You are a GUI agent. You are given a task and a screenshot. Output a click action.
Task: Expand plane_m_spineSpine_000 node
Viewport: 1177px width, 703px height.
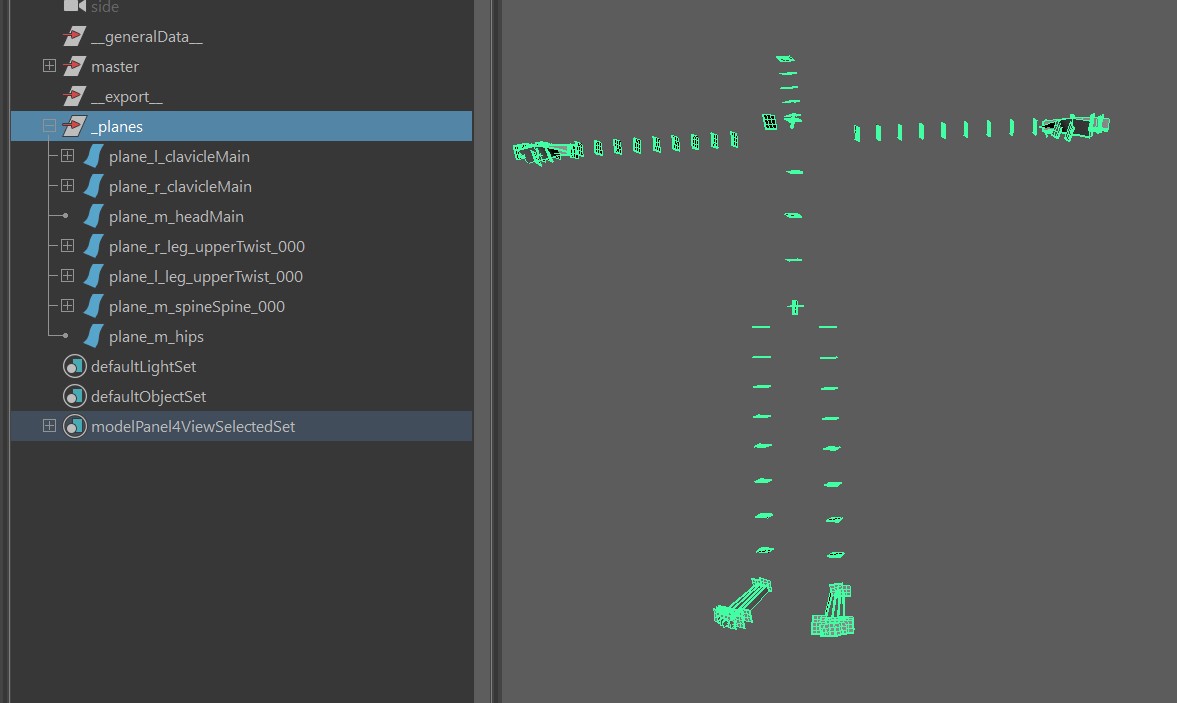click(67, 307)
